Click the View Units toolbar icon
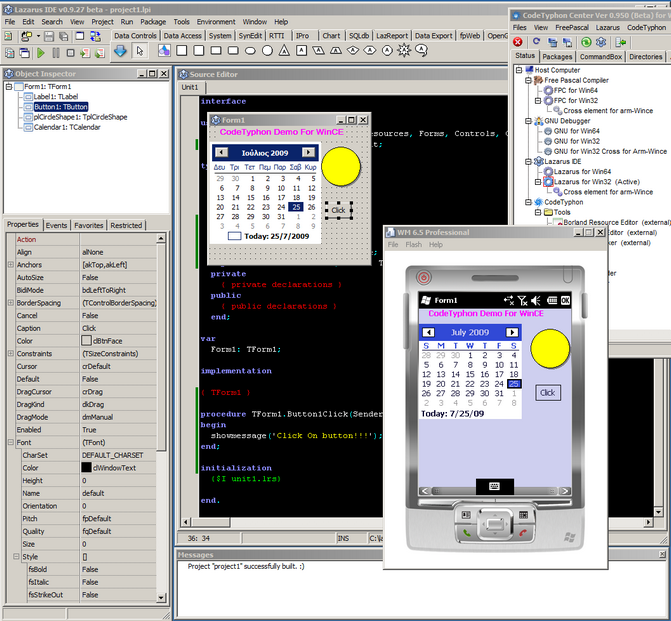671x621 pixels. pos(9,53)
